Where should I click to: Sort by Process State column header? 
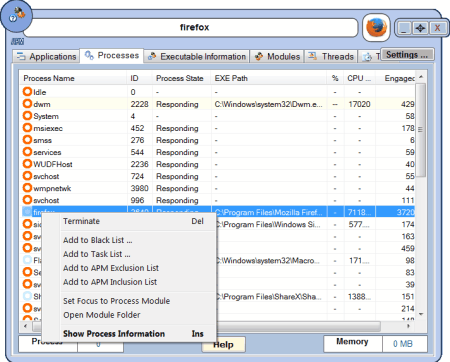click(x=182, y=78)
